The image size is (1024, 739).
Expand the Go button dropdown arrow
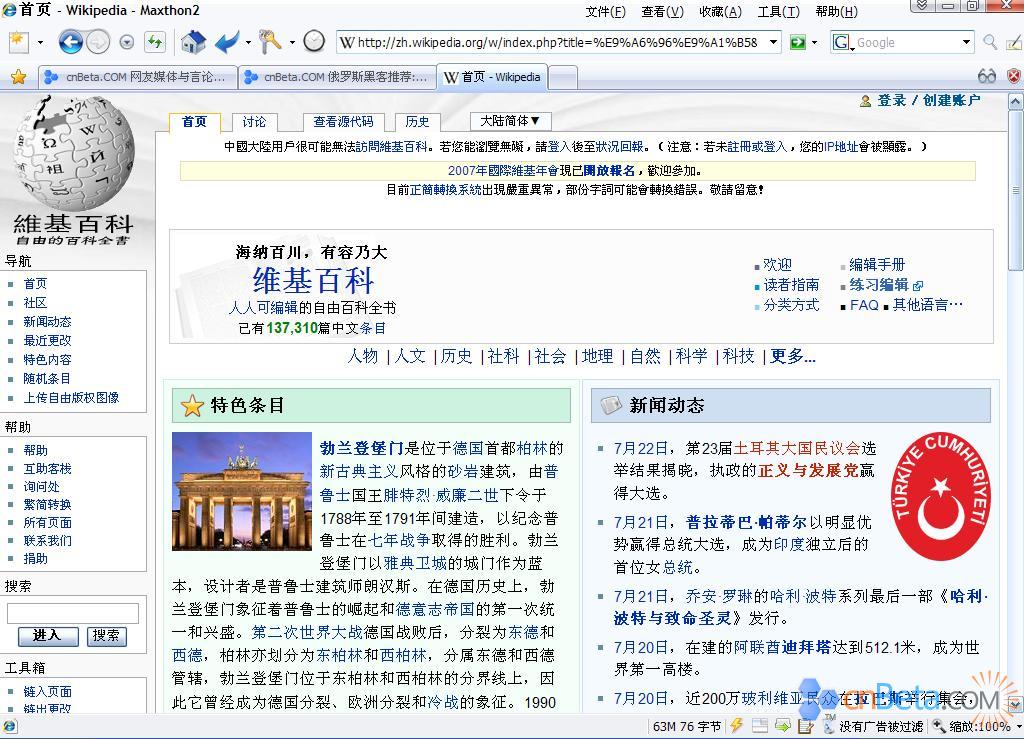(814, 43)
